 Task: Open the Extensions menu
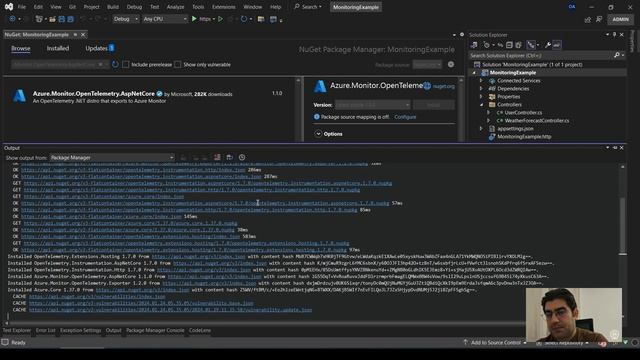tap(224, 7)
